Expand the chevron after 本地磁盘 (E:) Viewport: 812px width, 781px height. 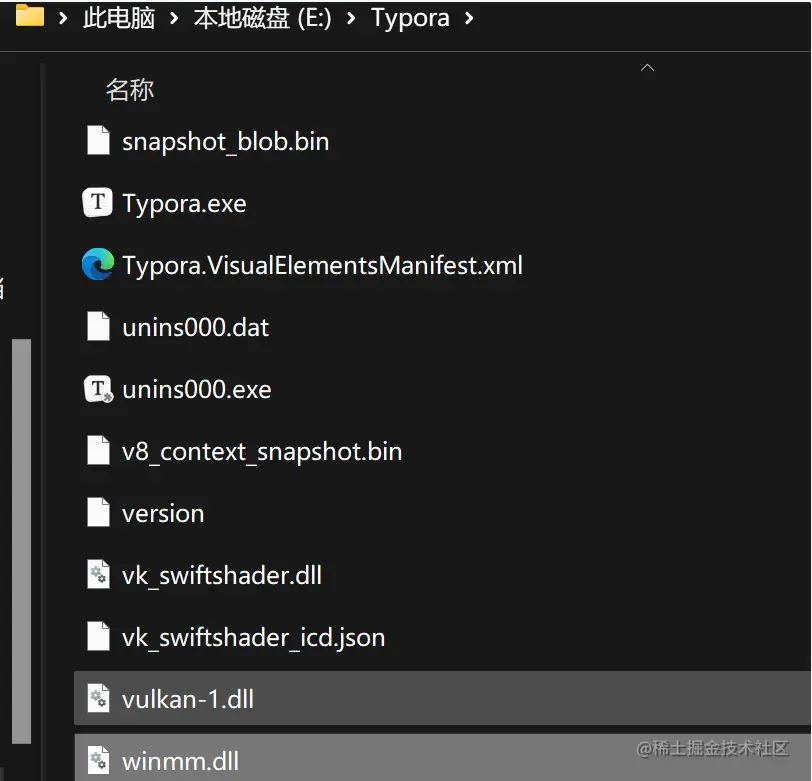[x=351, y=19]
